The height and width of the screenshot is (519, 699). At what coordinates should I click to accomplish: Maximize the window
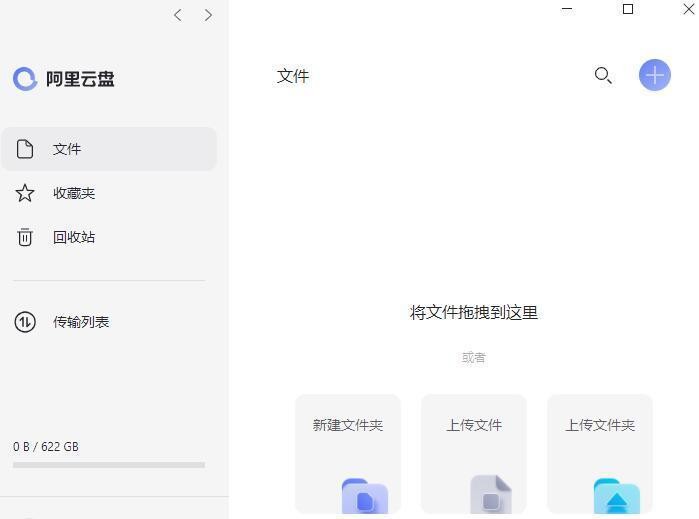click(x=628, y=9)
